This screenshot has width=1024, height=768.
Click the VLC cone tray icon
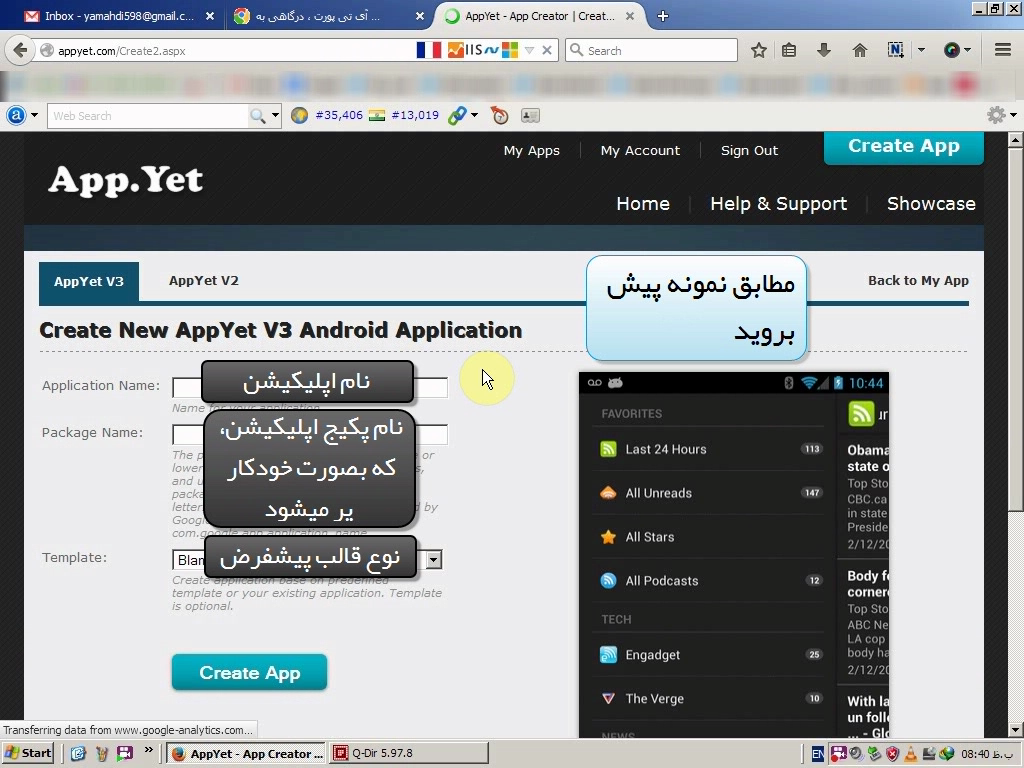910,754
